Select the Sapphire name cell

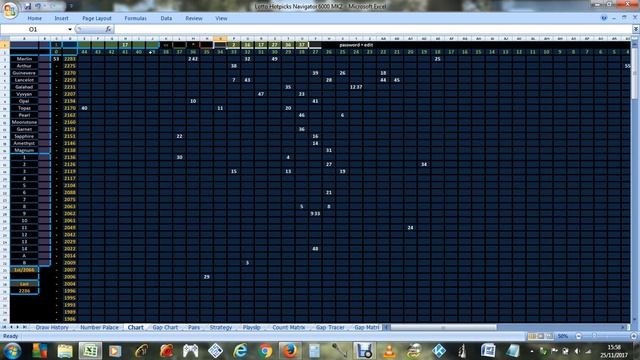point(24,136)
